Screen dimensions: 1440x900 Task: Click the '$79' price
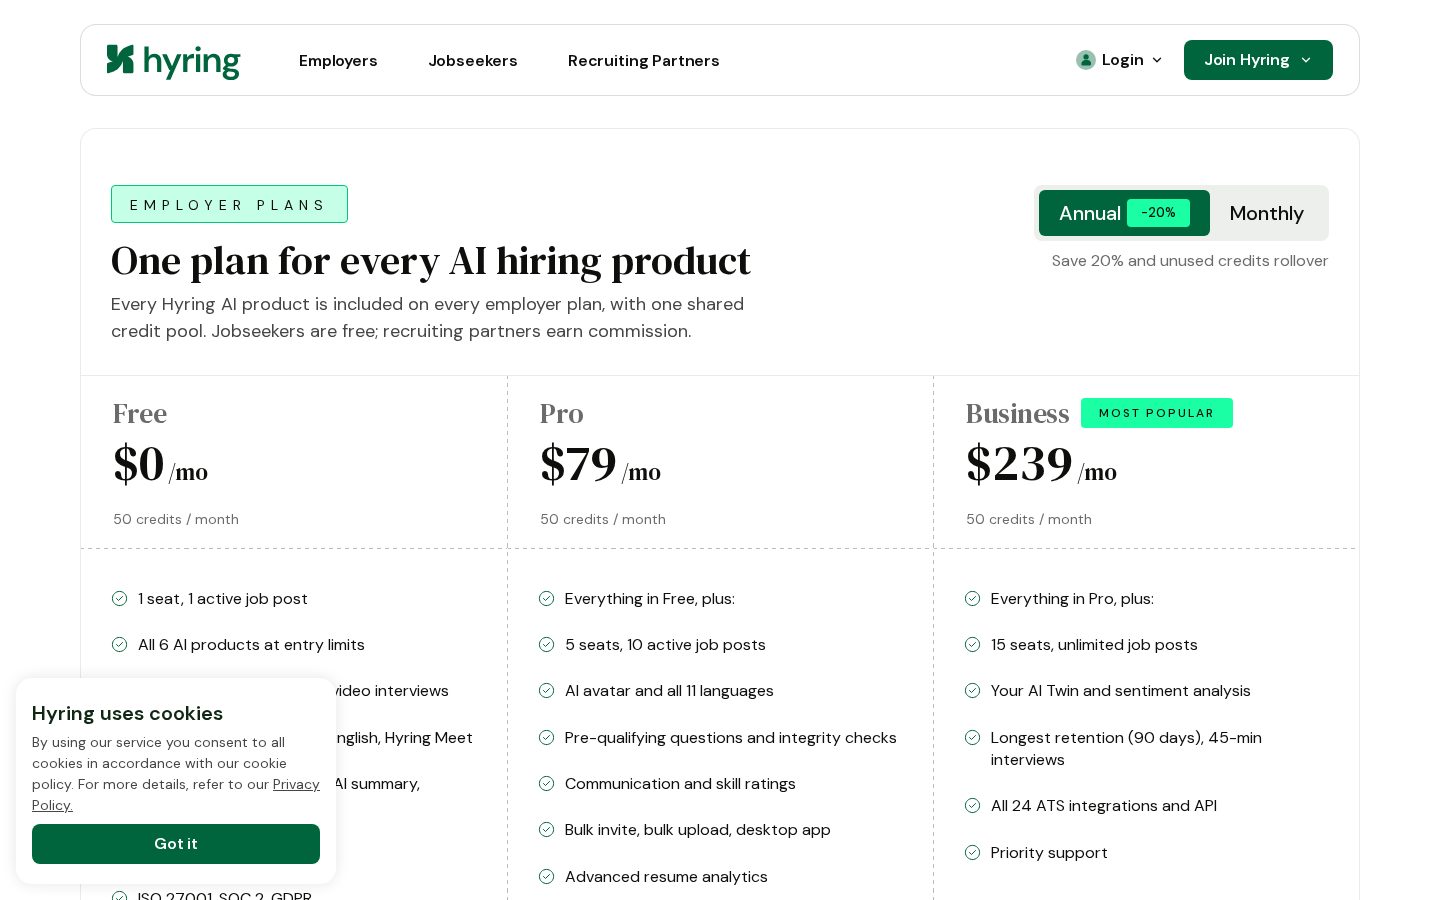578,464
